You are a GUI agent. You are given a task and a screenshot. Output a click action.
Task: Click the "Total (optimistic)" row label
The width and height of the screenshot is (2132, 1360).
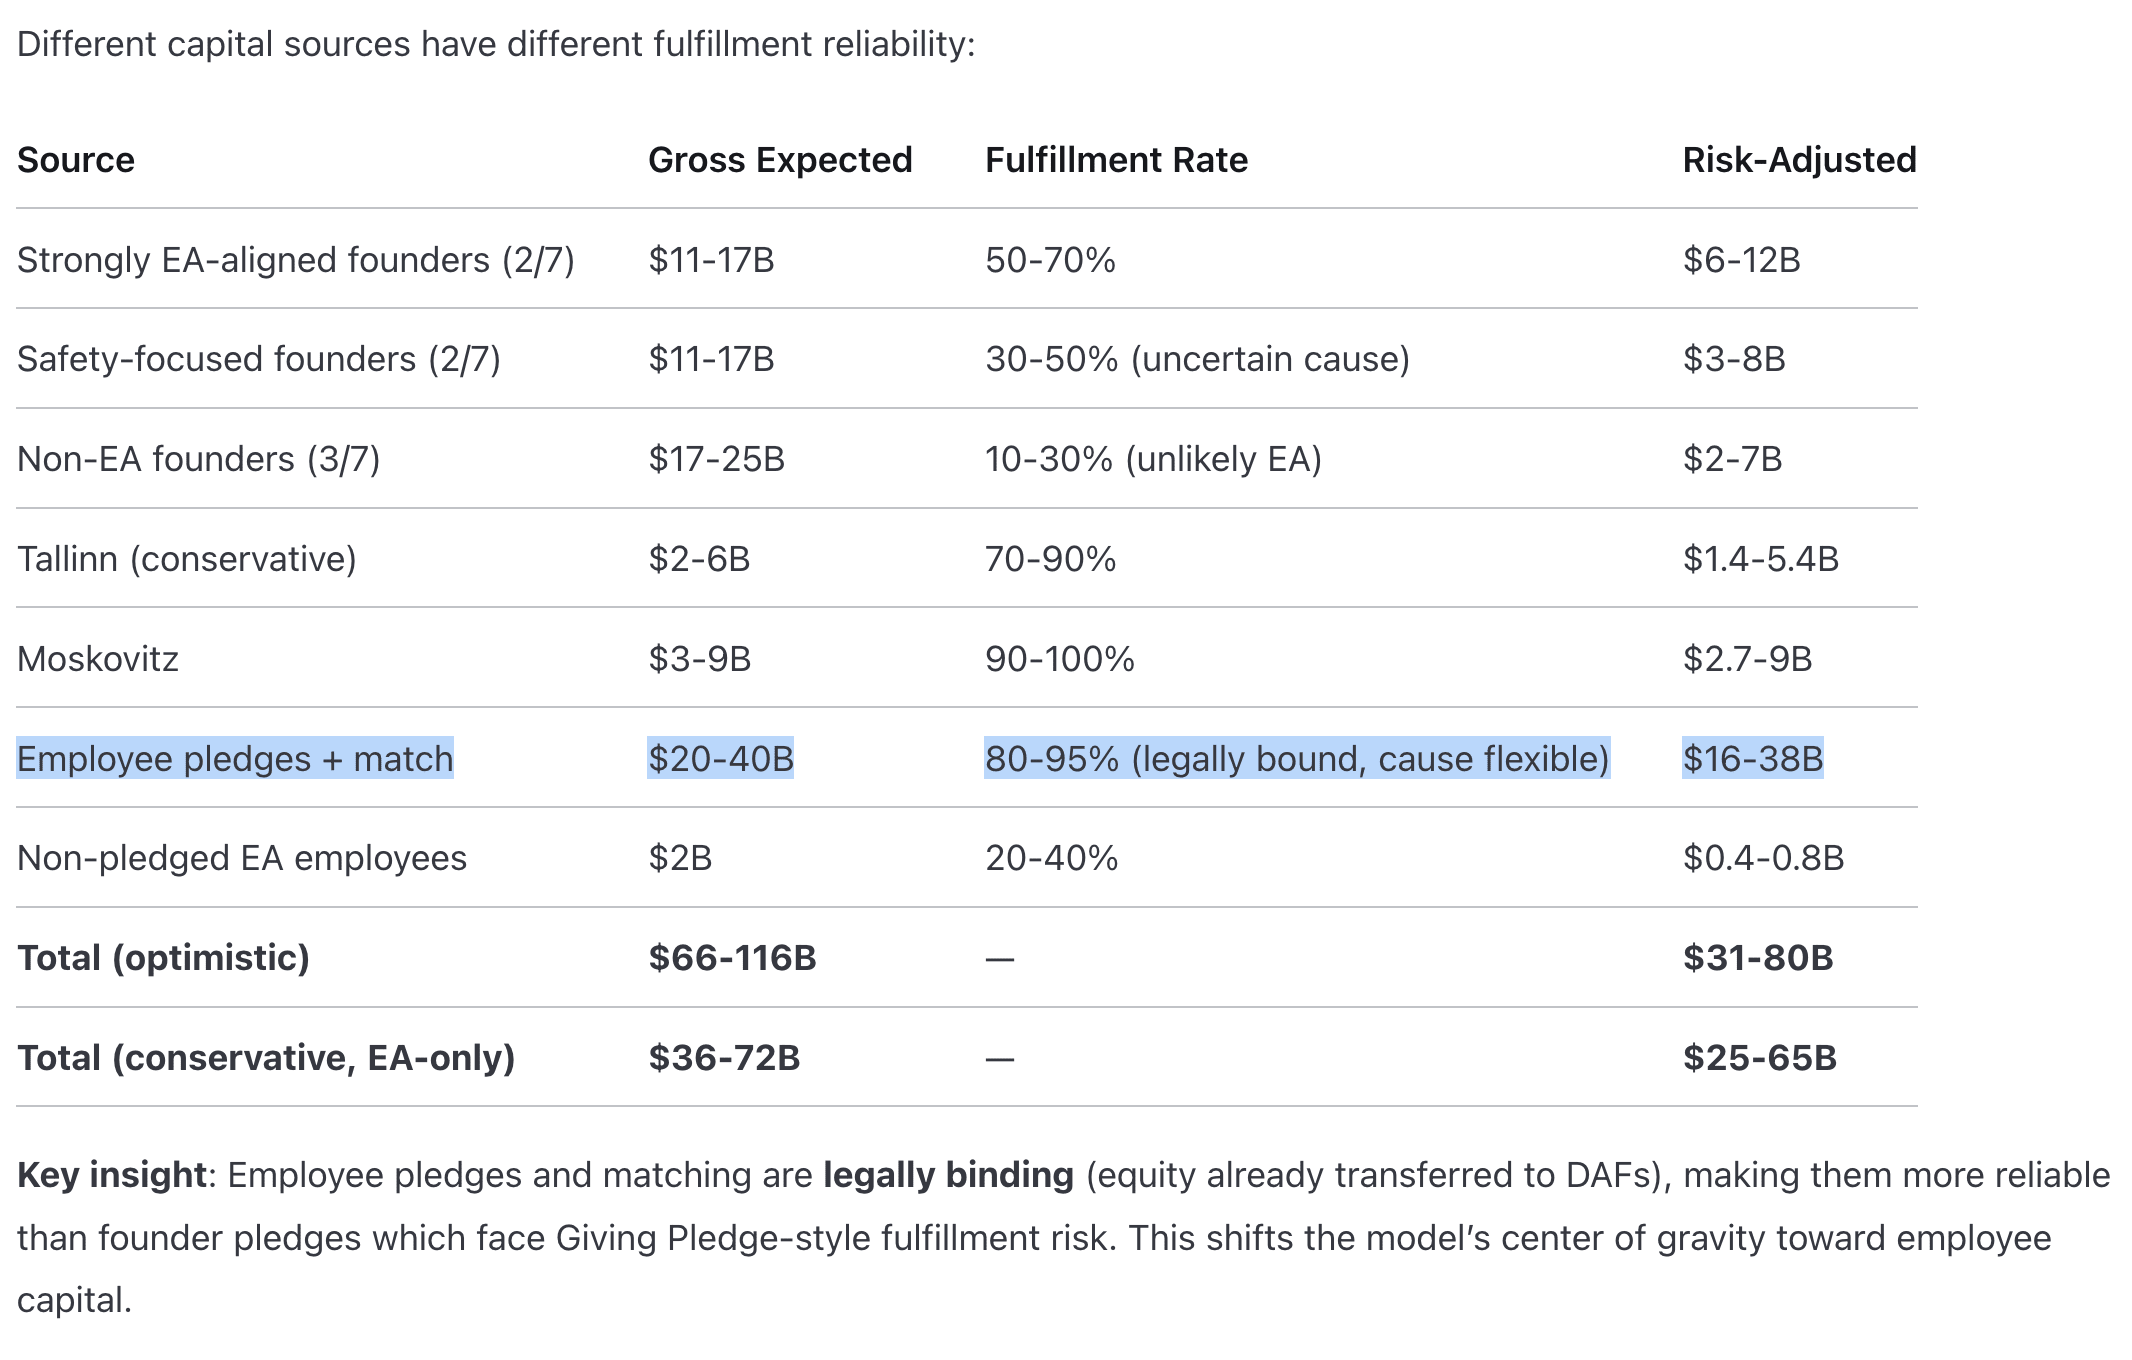164,958
